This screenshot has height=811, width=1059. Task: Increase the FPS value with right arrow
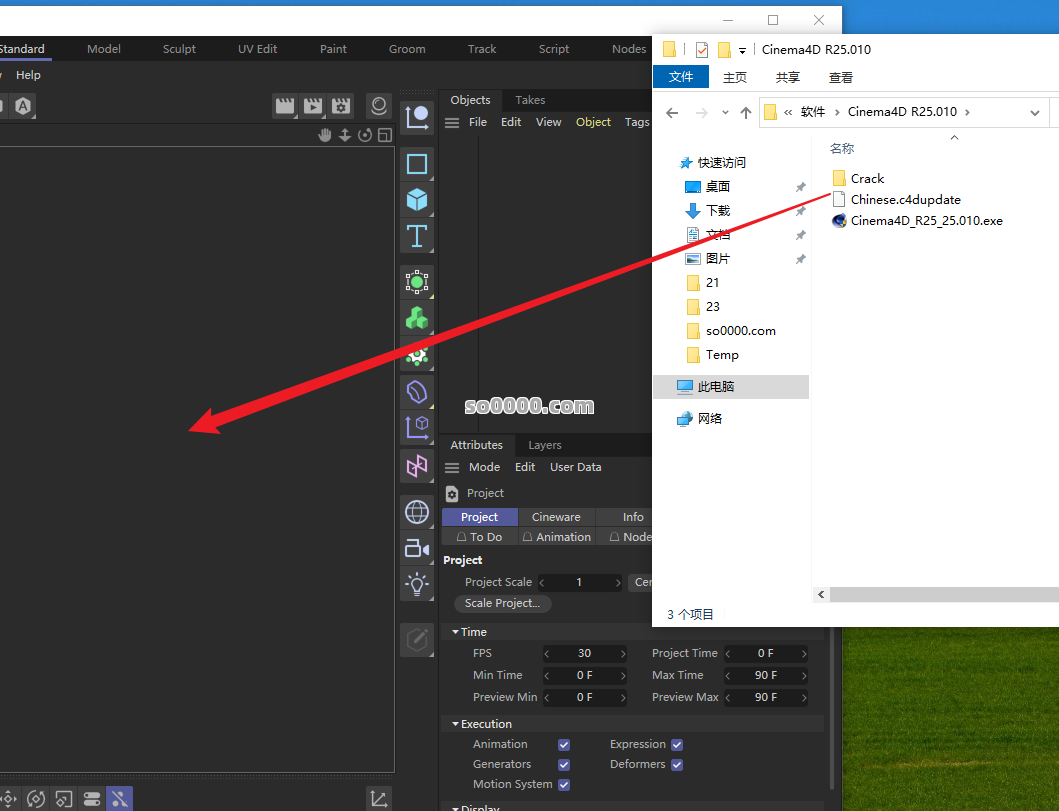623,654
